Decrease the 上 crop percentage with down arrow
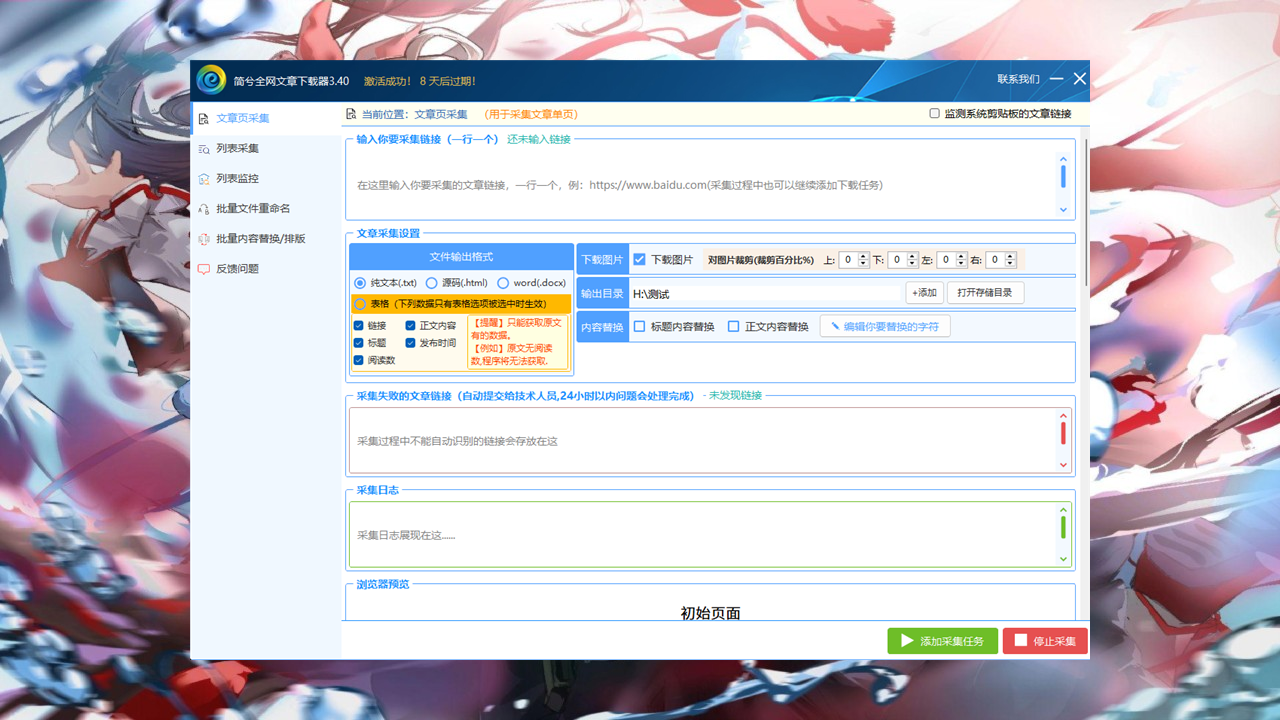This screenshot has width=1280, height=720. (x=864, y=264)
